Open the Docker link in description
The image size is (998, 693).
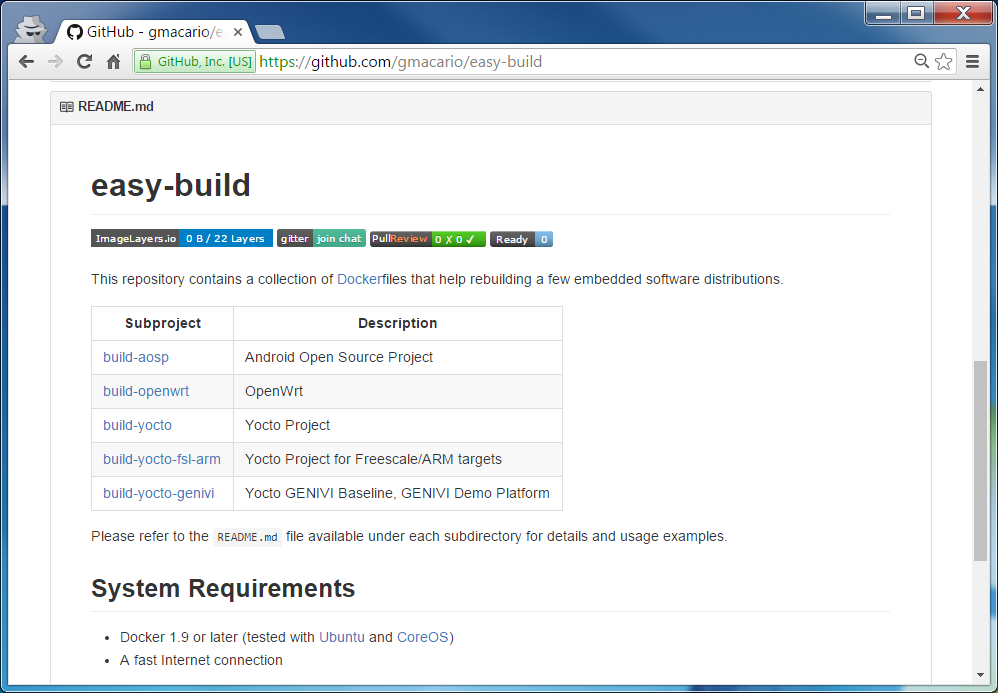coord(360,279)
